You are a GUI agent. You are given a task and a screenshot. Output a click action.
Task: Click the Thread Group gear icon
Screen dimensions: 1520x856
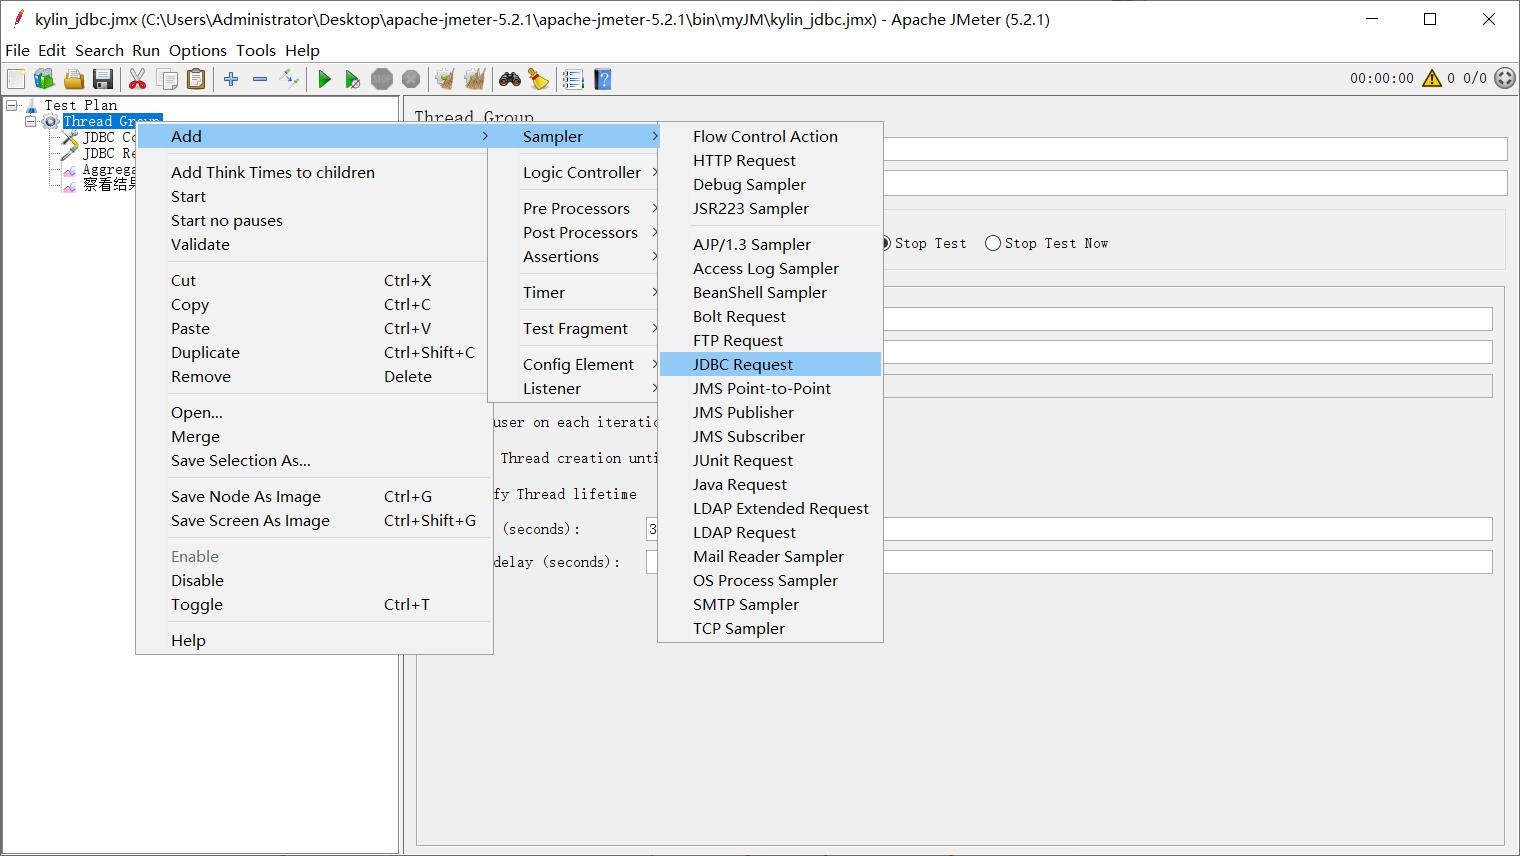click(x=50, y=121)
